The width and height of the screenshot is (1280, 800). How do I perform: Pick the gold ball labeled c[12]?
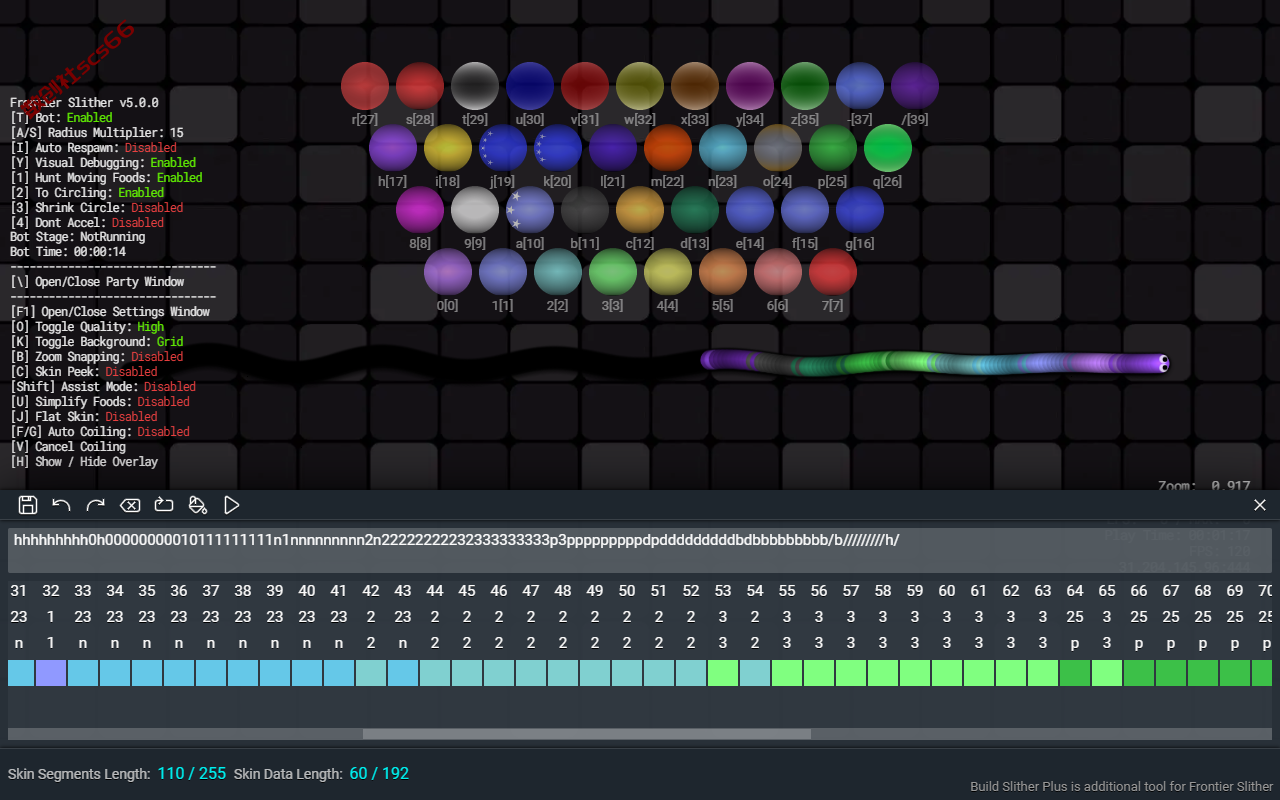640,210
